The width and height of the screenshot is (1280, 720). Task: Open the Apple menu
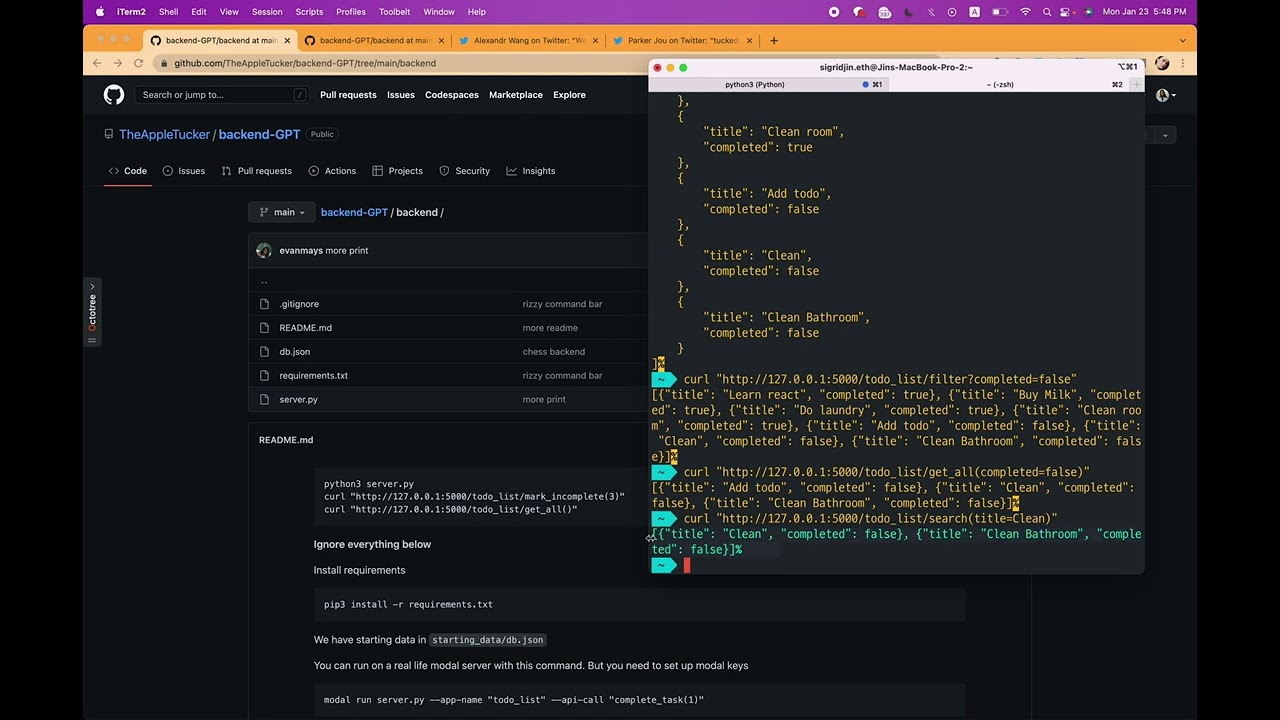coord(100,12)
